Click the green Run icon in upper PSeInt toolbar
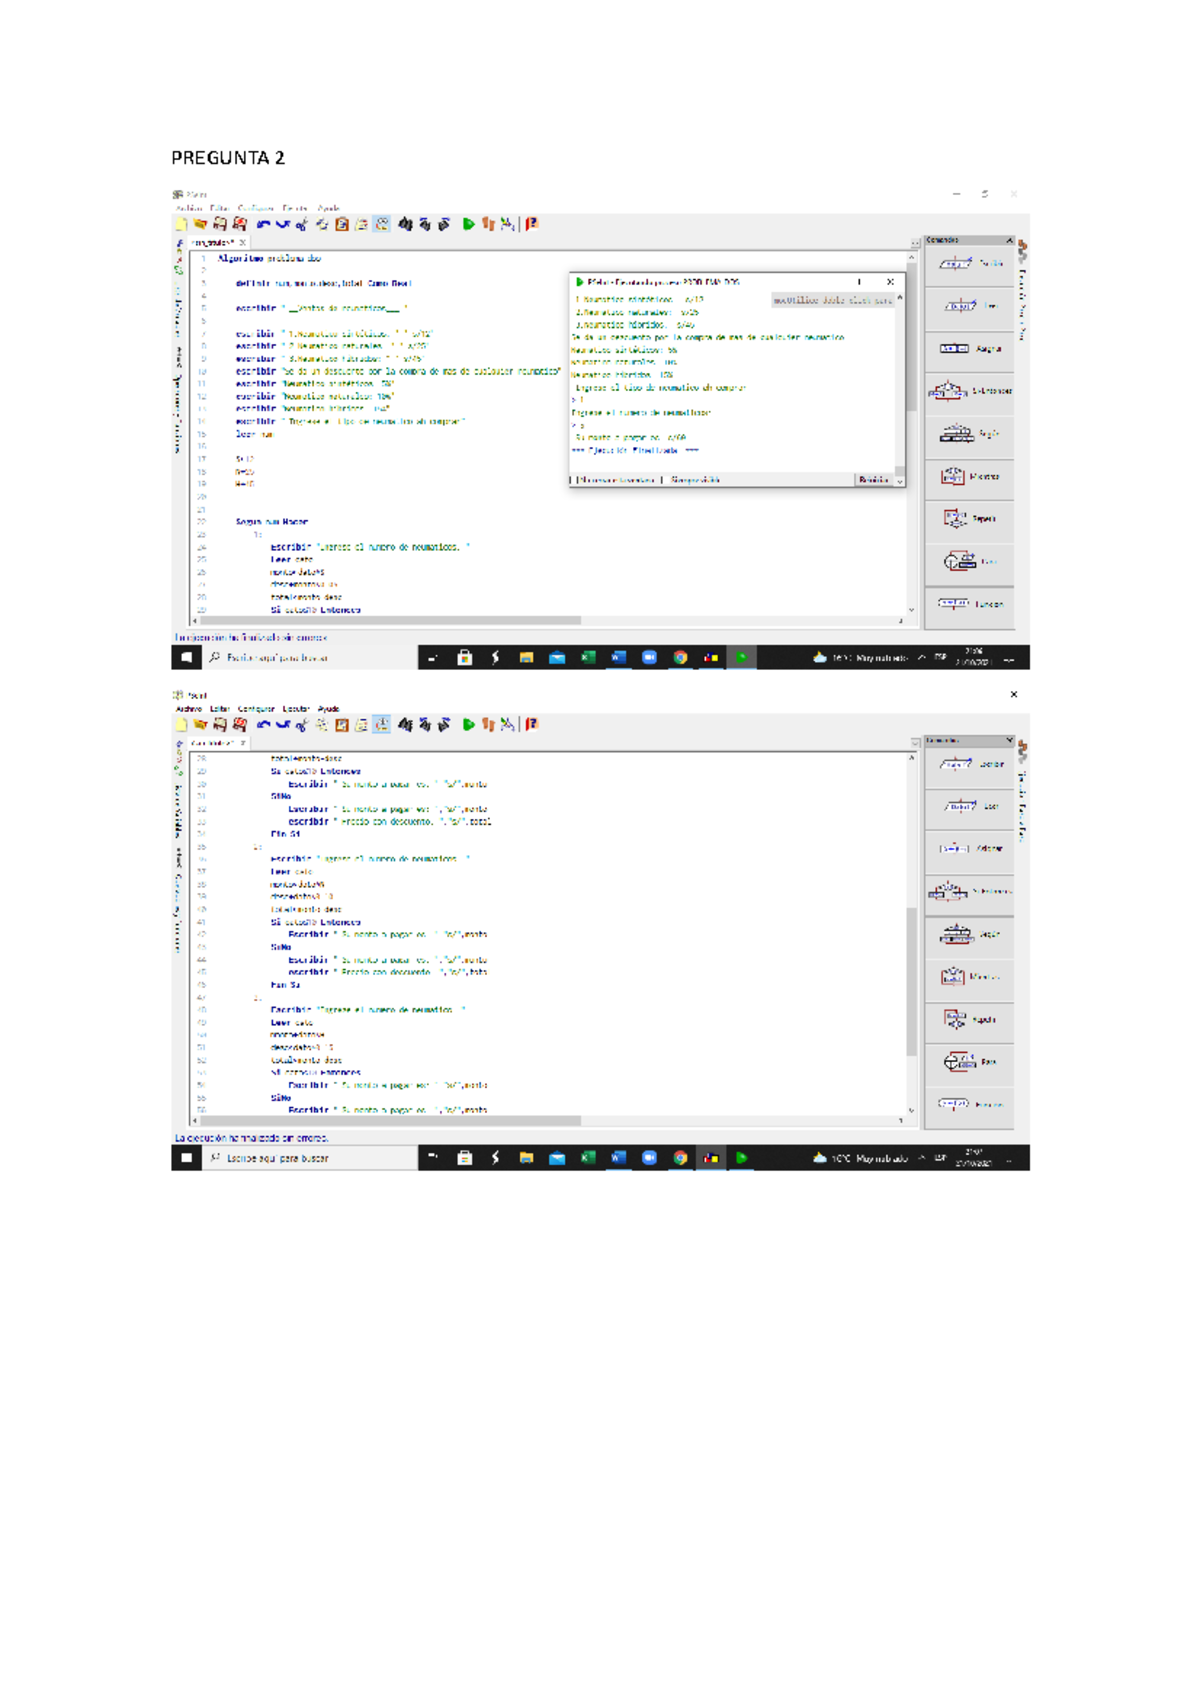The width and height of the screenshot is (1200, 1698). (468, 224)
